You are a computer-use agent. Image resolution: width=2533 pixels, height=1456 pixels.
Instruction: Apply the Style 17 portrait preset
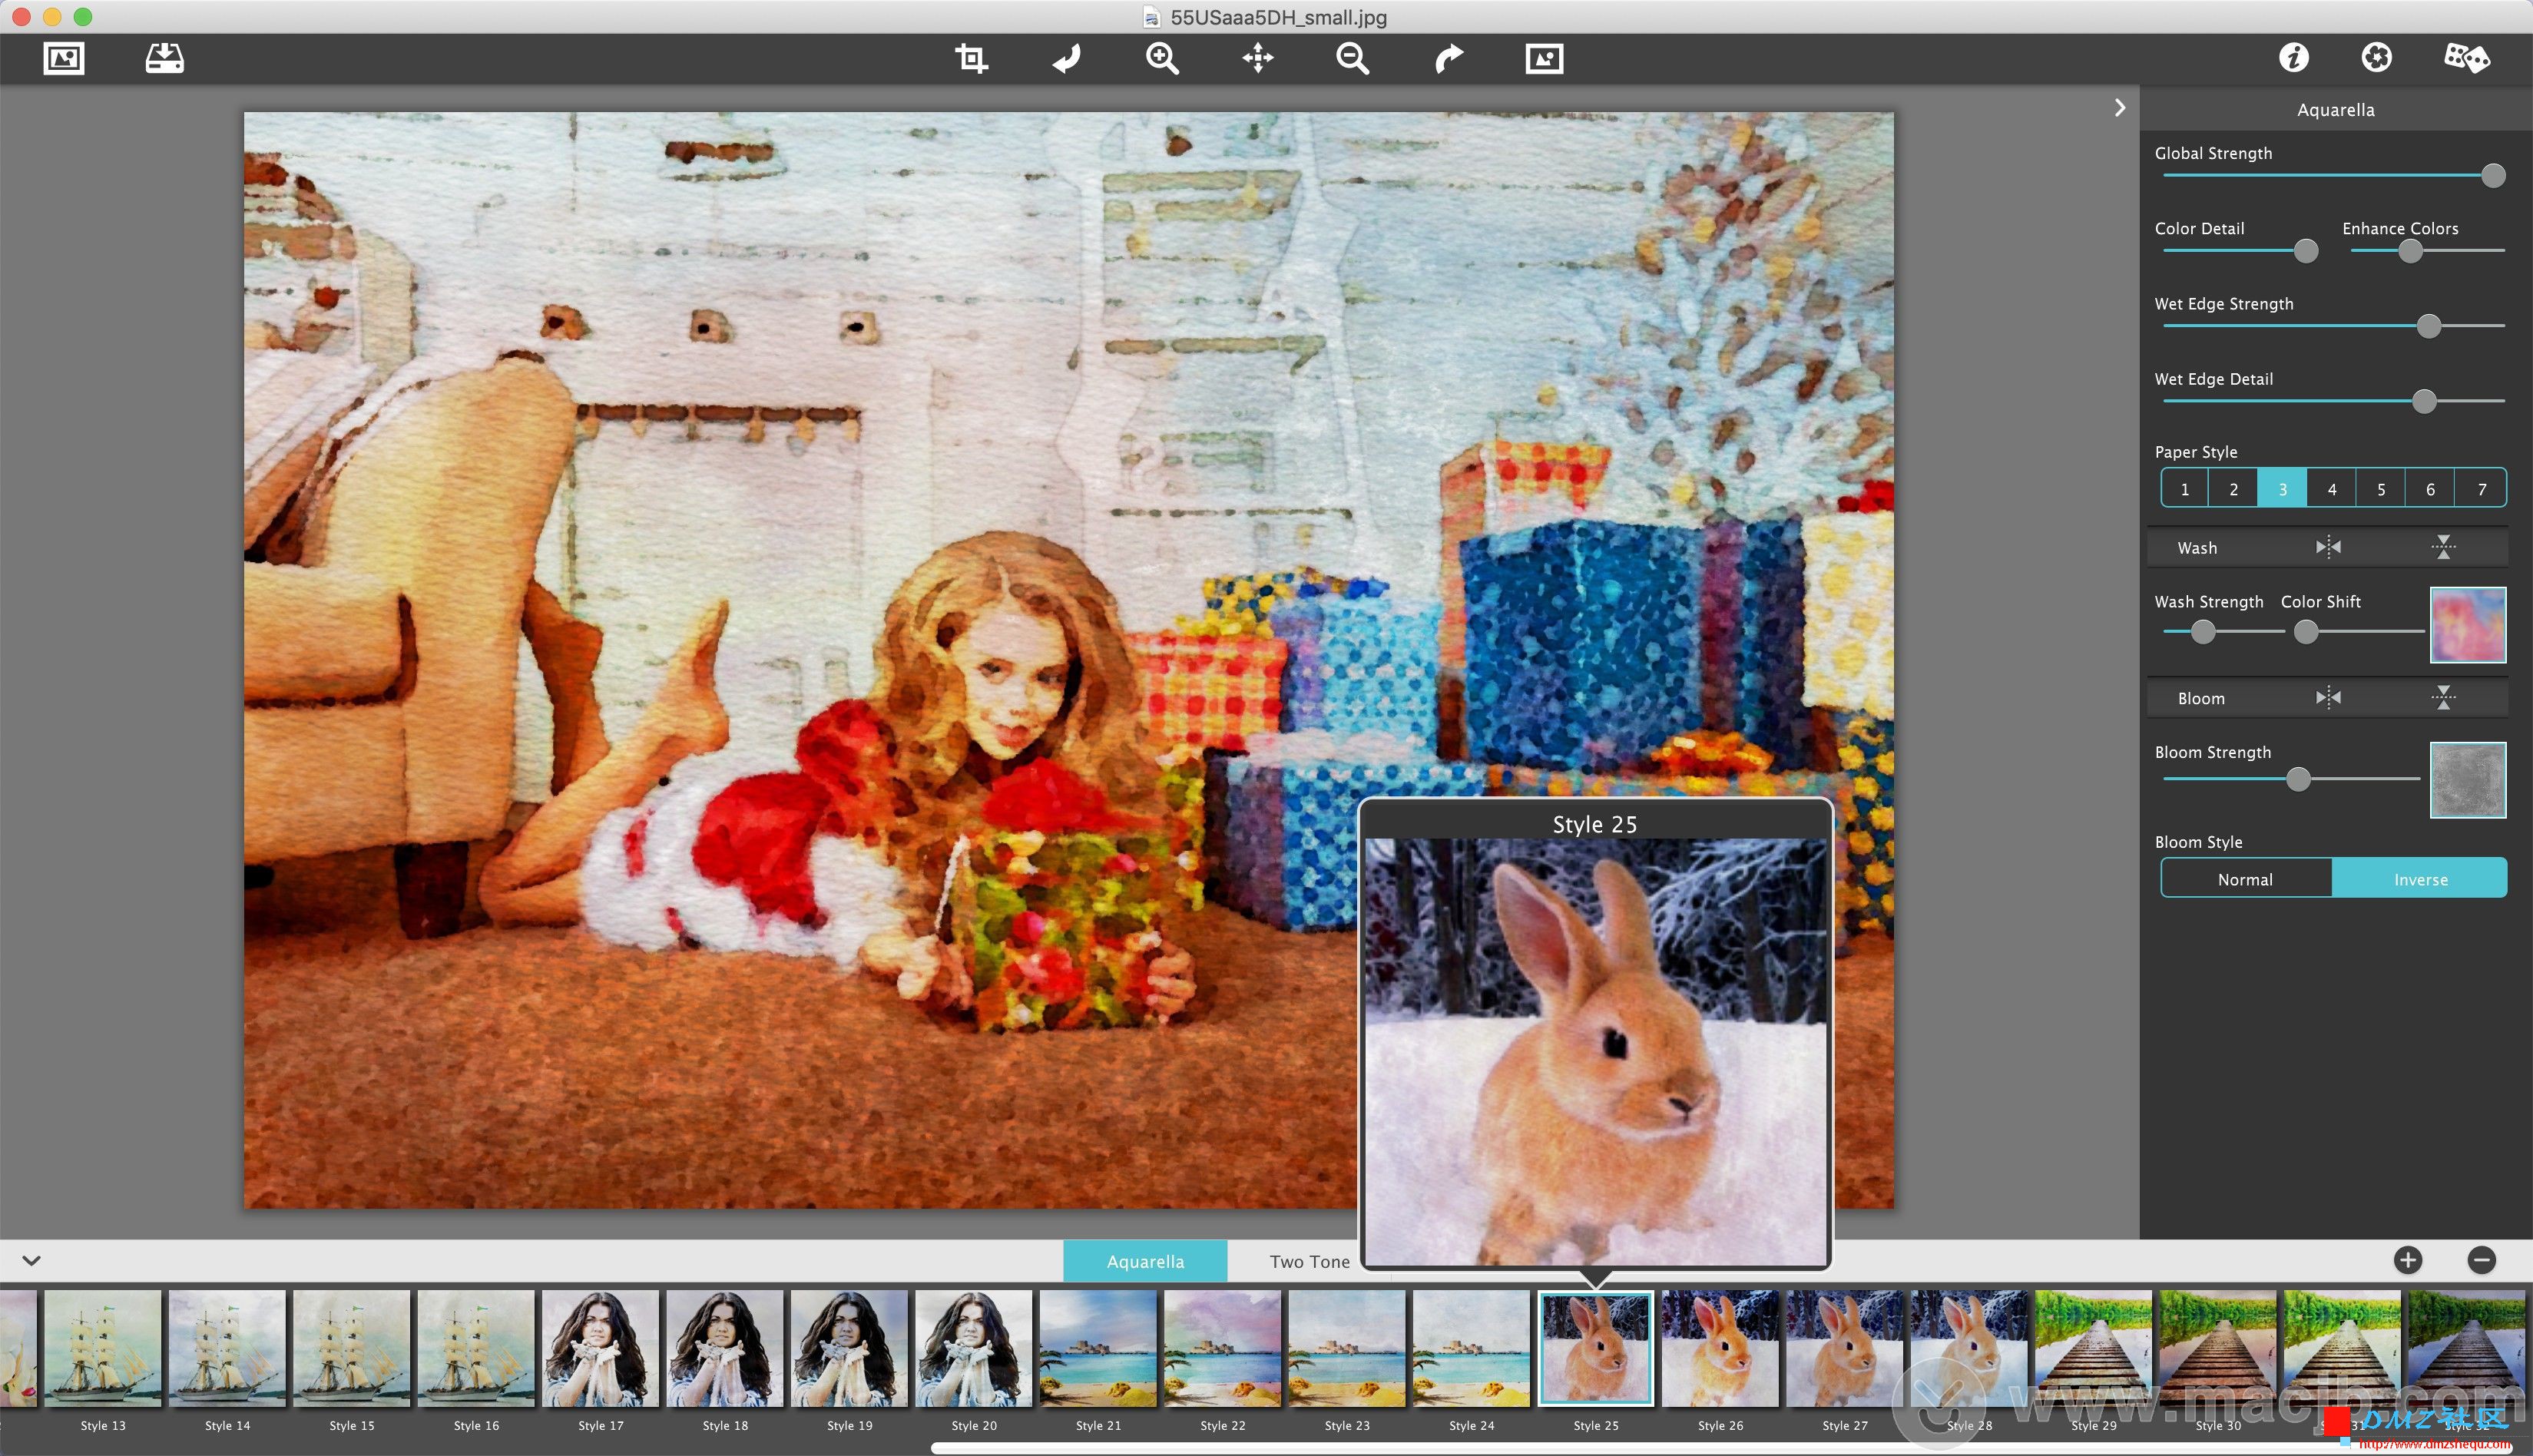(600, 1347)
